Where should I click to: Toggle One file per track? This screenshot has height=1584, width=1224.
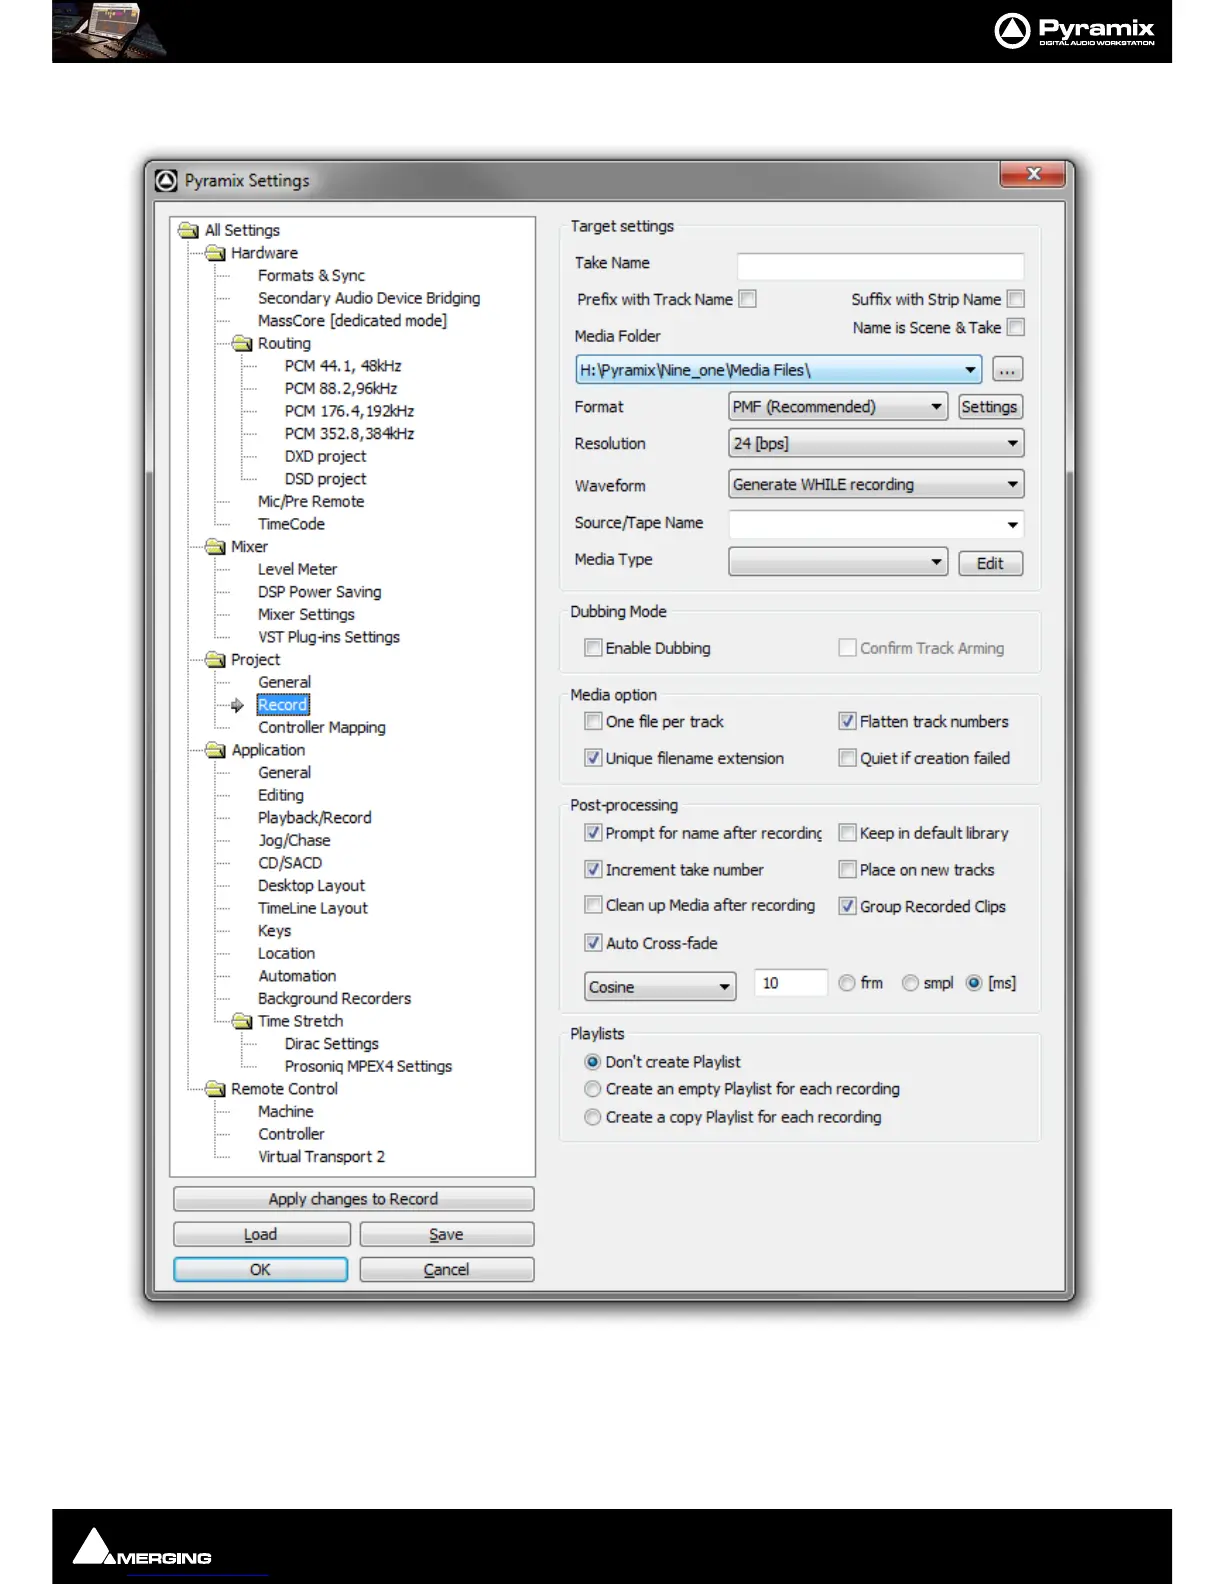593,721
